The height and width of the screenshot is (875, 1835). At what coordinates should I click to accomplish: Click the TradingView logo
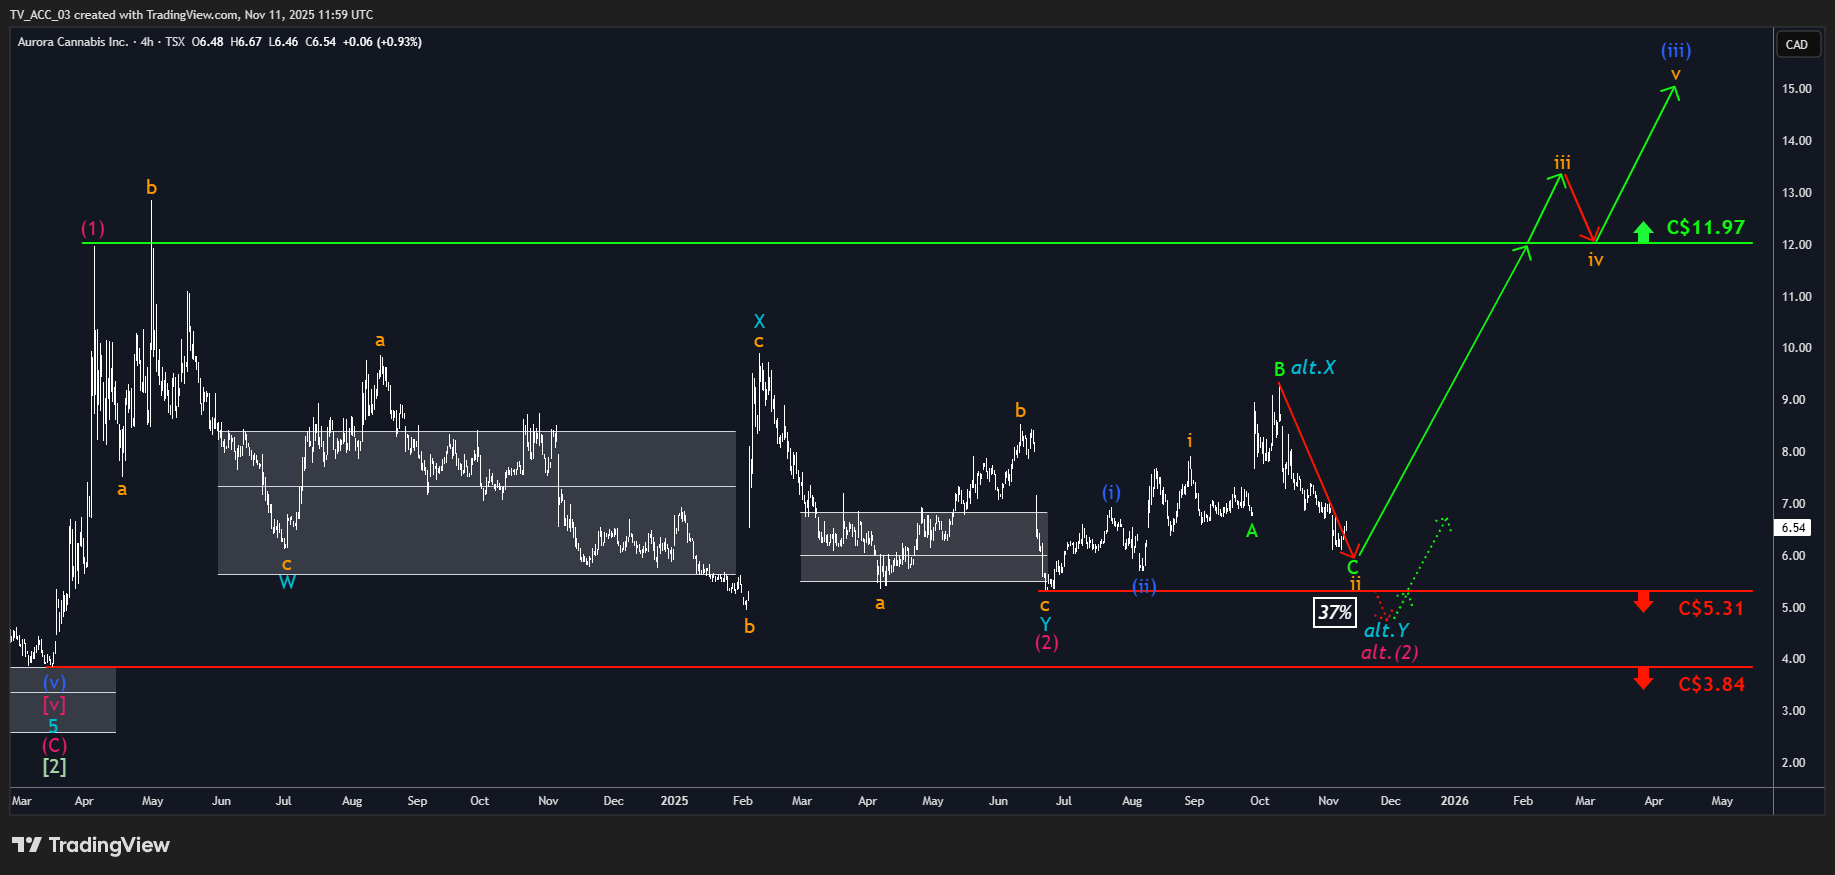pyautogui.click(x=91, y=845)
